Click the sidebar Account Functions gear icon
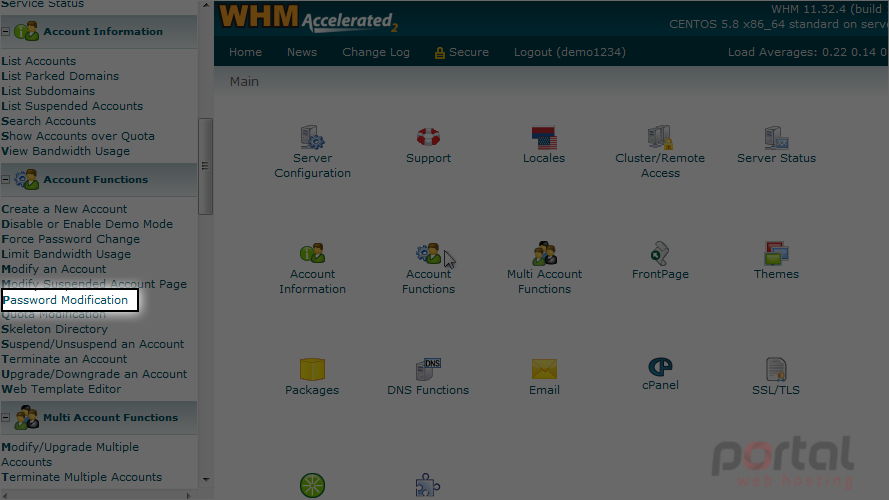889x500 pixels. [x=26, y=179]
